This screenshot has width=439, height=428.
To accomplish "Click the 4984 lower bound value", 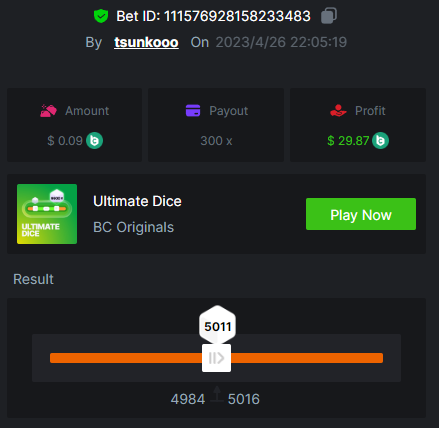I will point(188,399).
